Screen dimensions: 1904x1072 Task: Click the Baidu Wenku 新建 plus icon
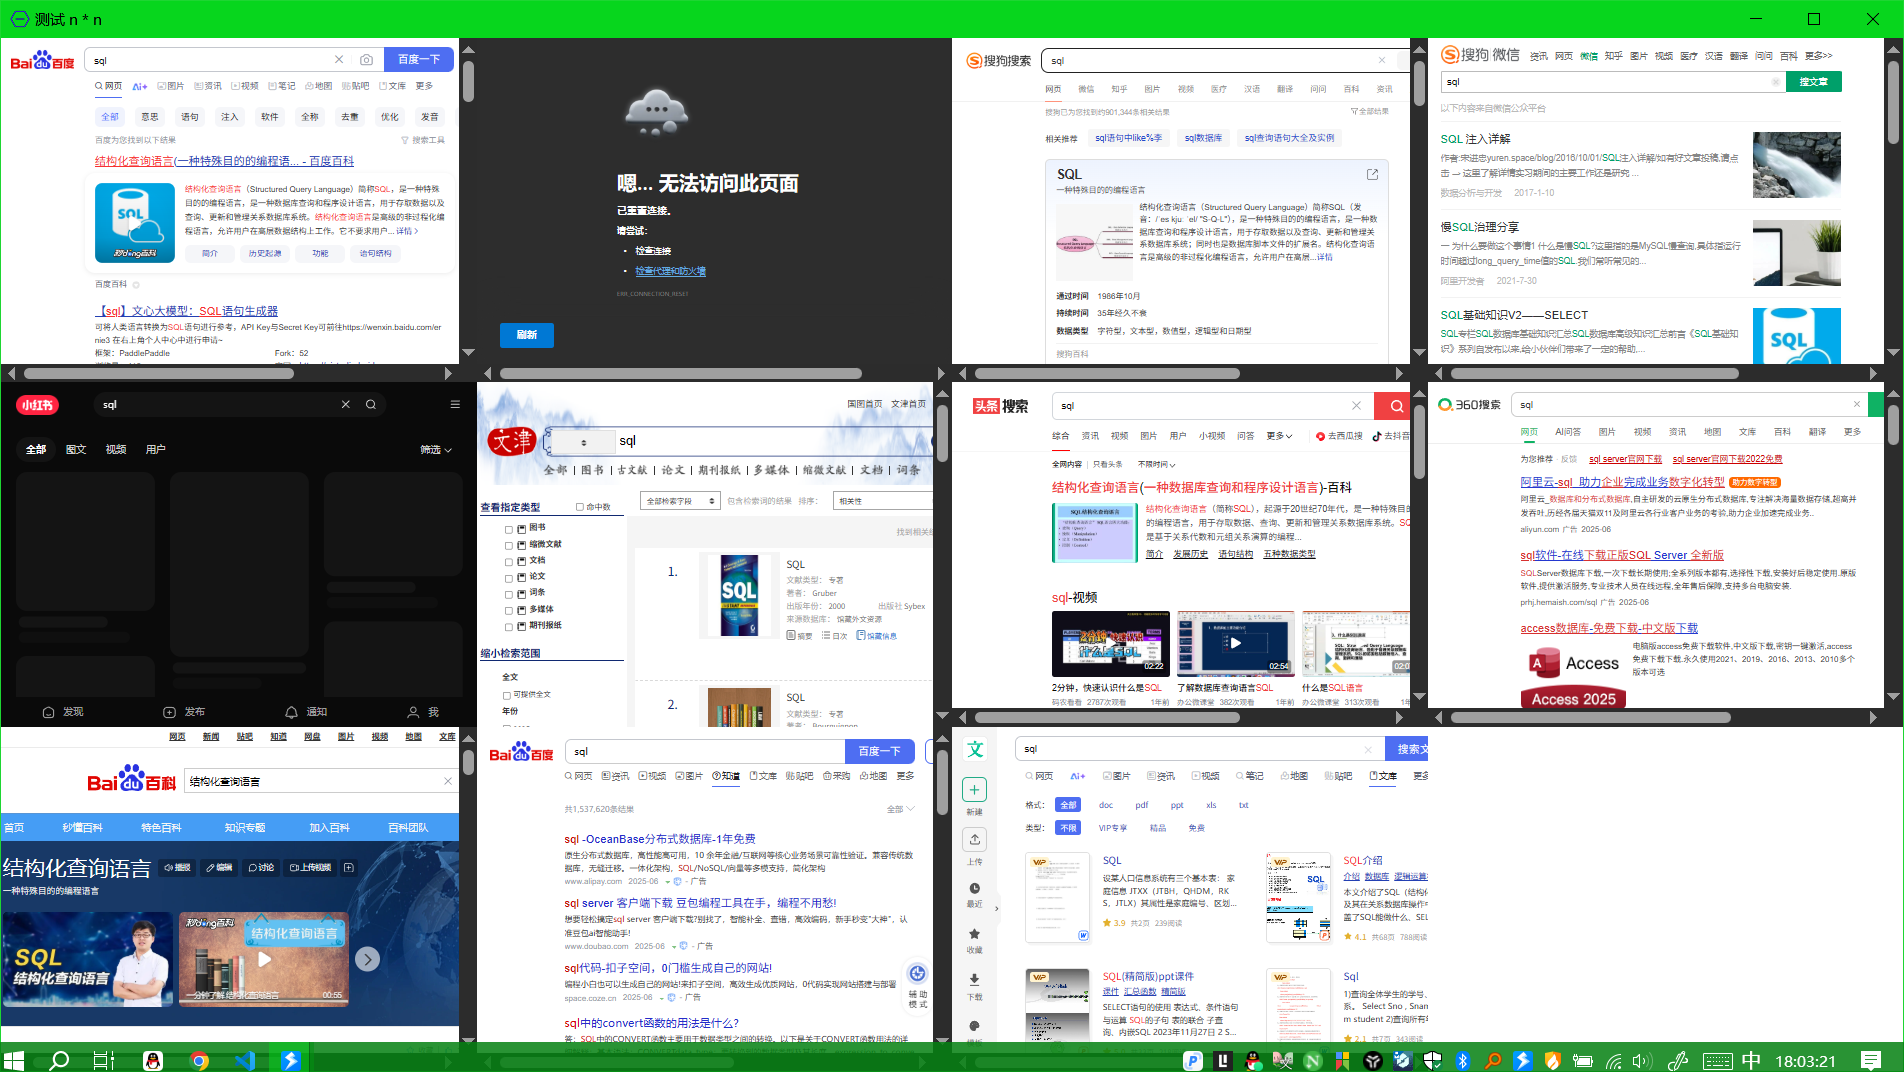[975, 790]
